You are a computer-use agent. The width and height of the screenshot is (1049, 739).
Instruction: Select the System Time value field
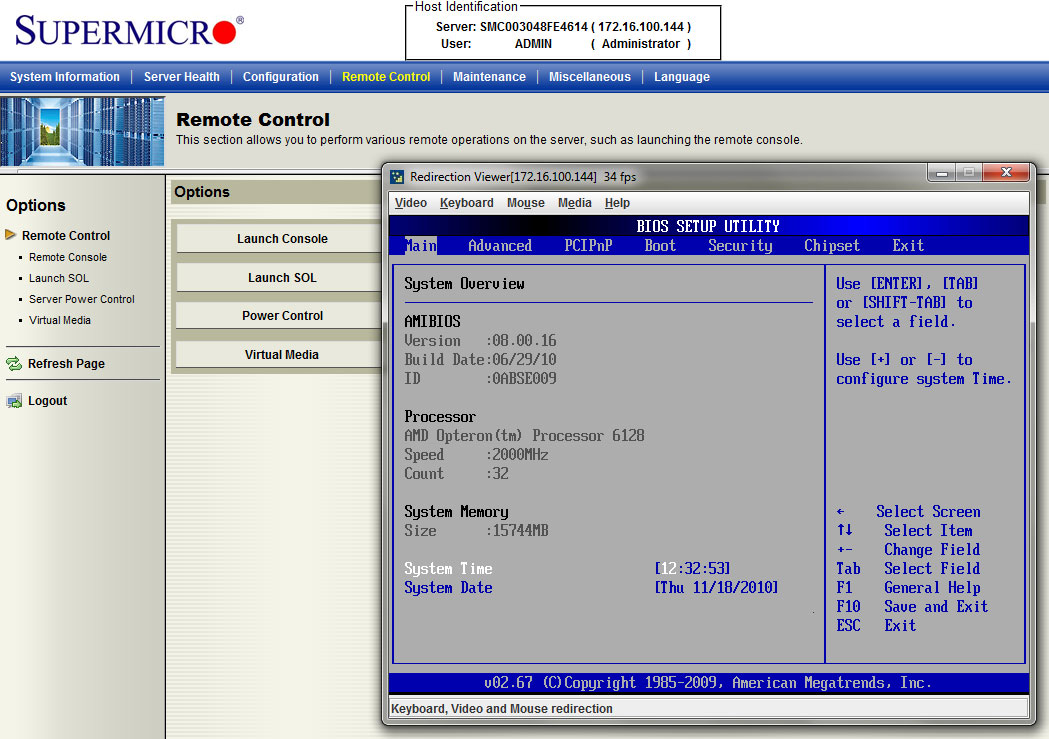click(692, 568)
